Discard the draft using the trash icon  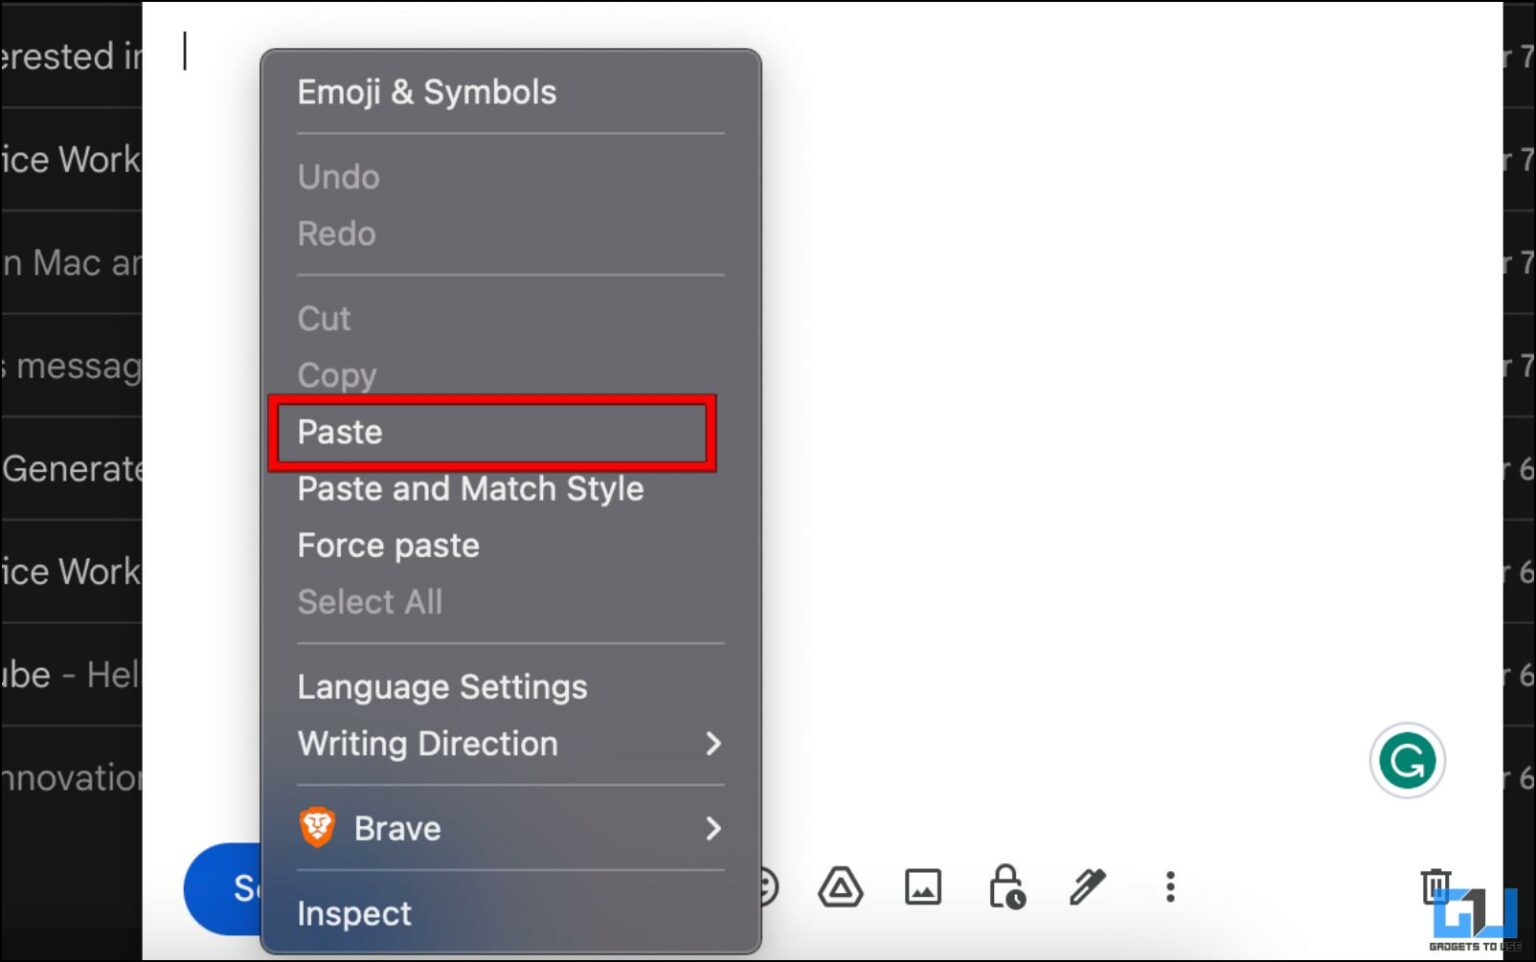pyautogui.click(x=1436, y=885)
